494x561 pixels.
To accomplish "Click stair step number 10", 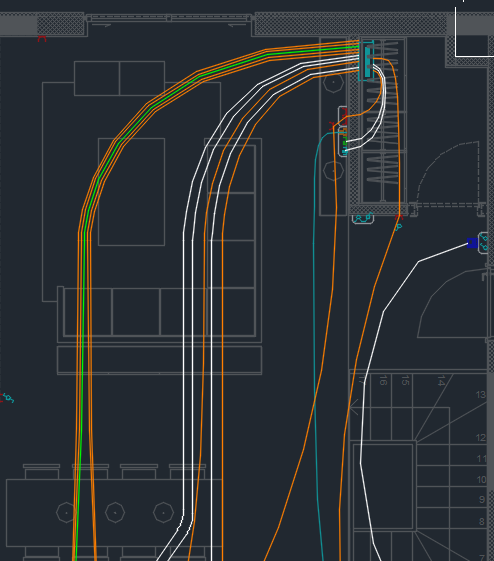I will pos(481,479).
